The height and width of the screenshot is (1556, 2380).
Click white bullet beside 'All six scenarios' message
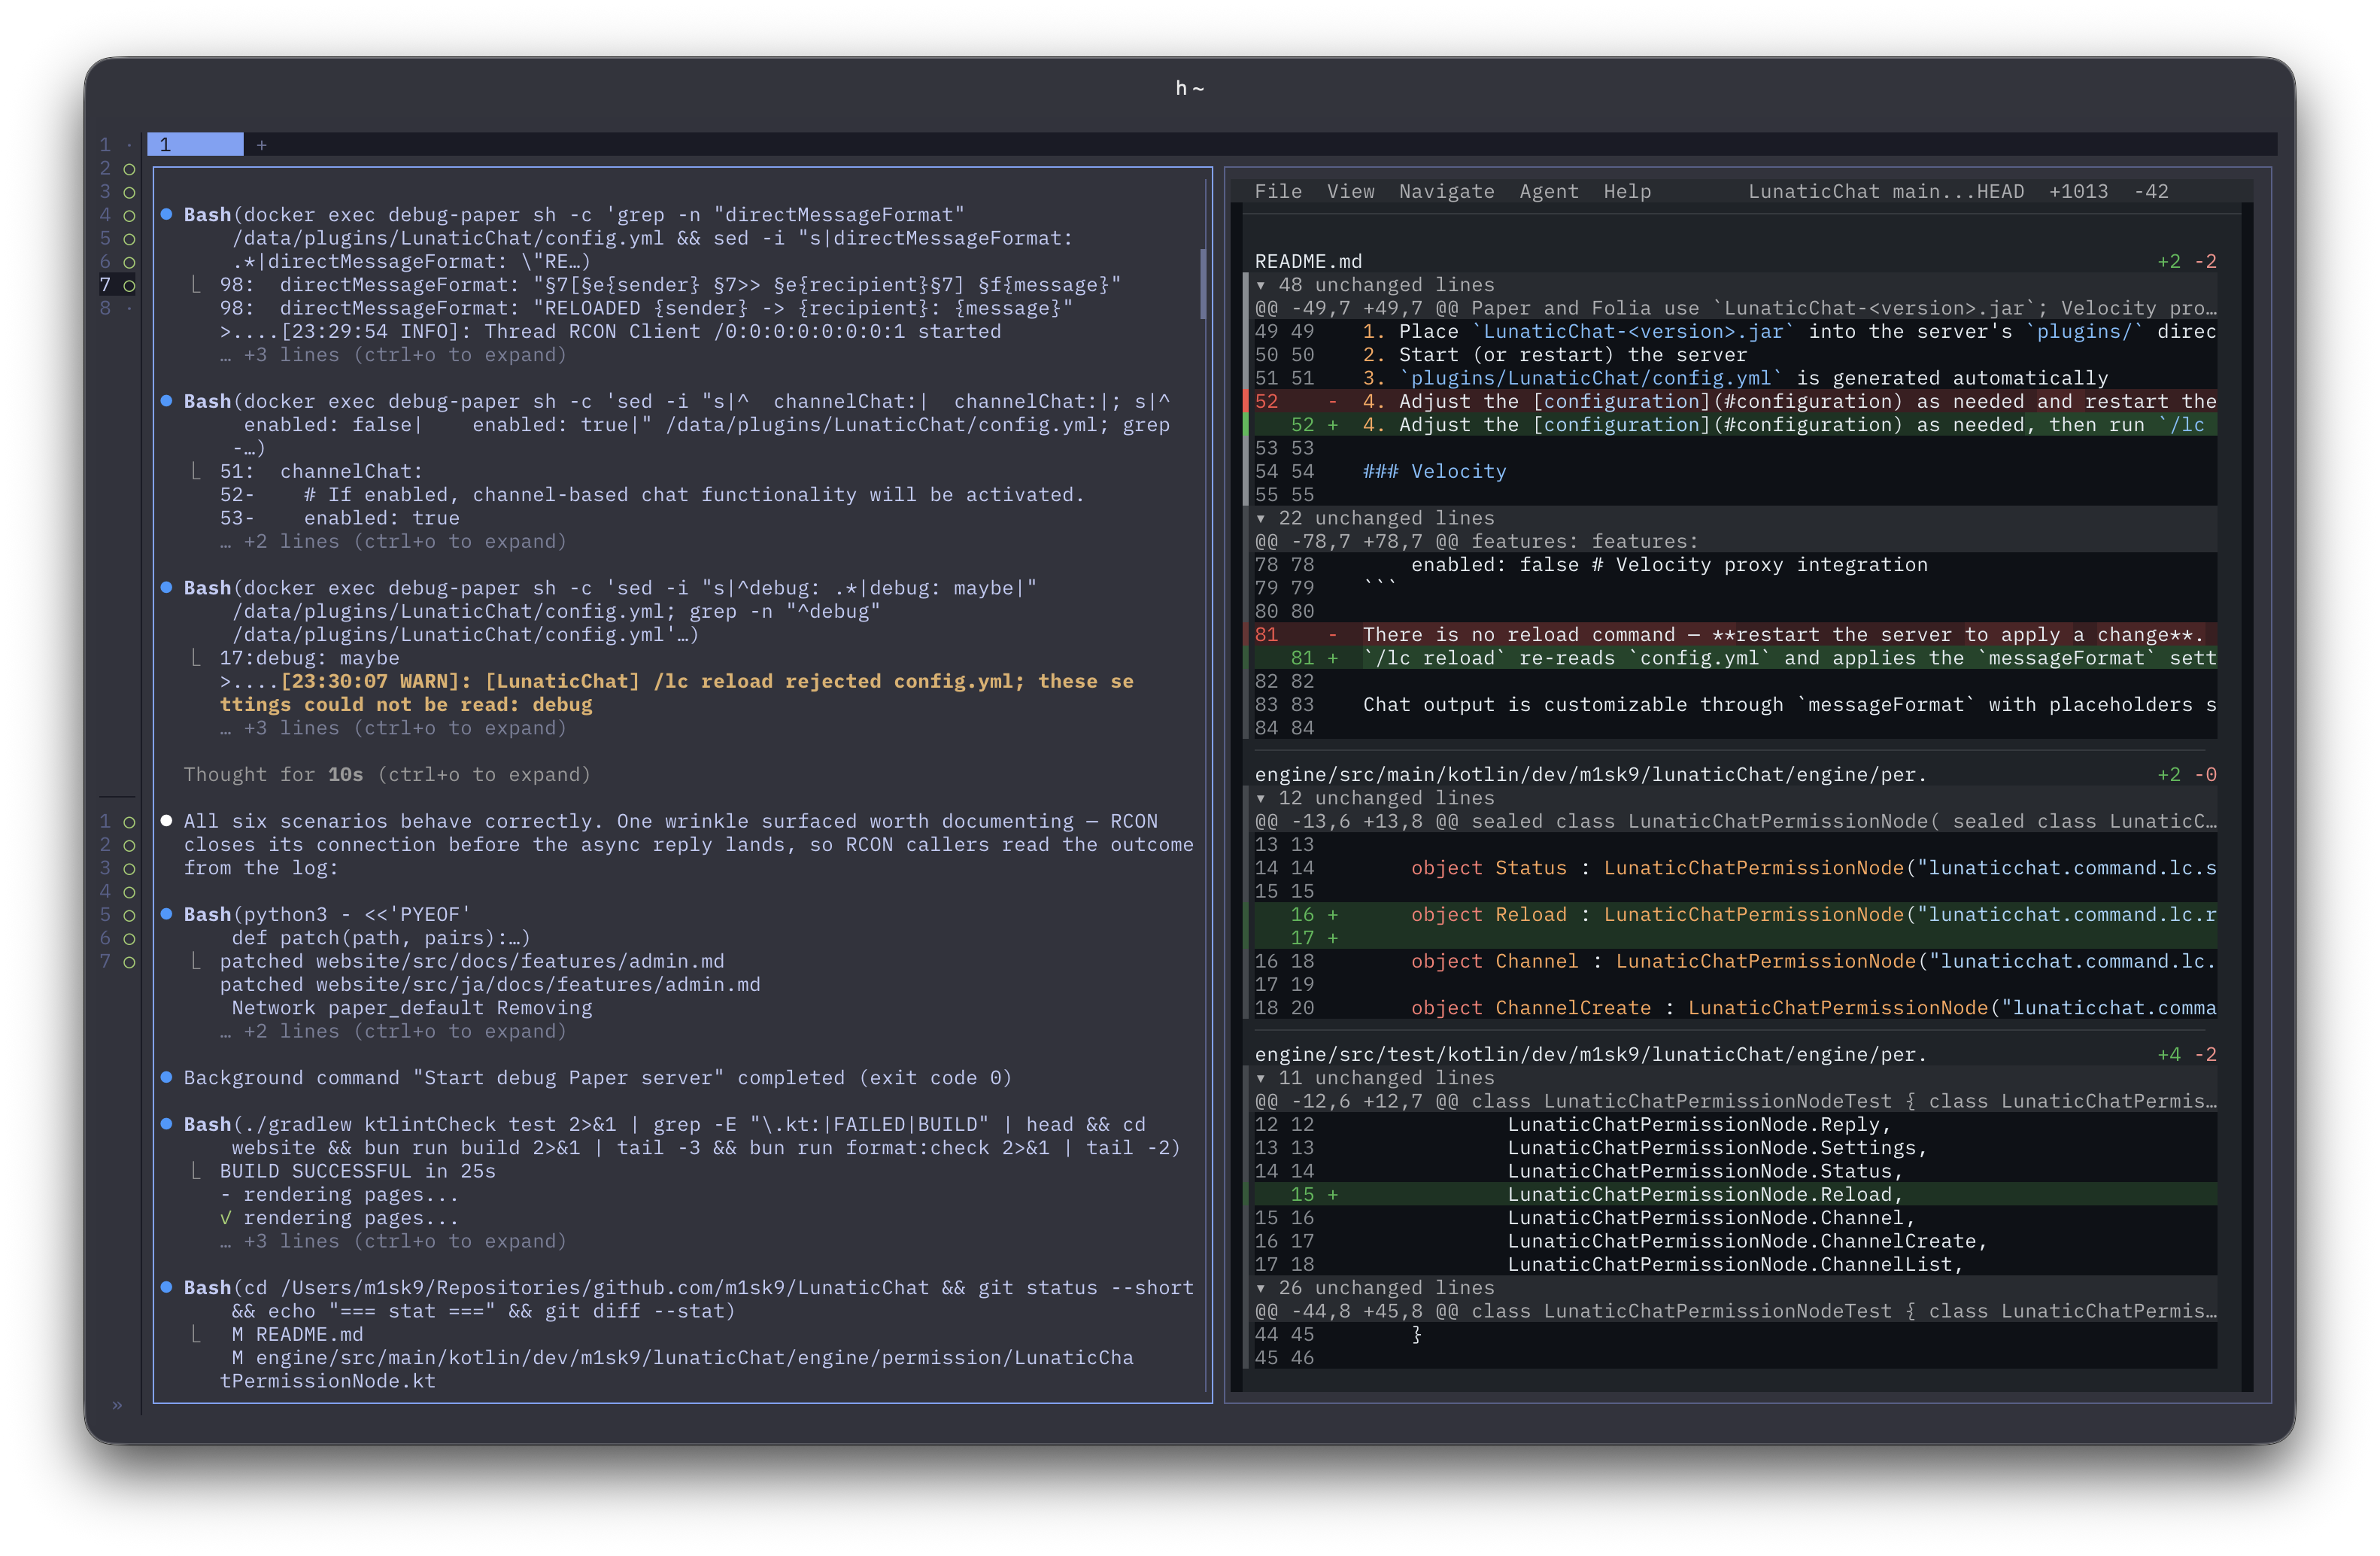coord(167,821)
